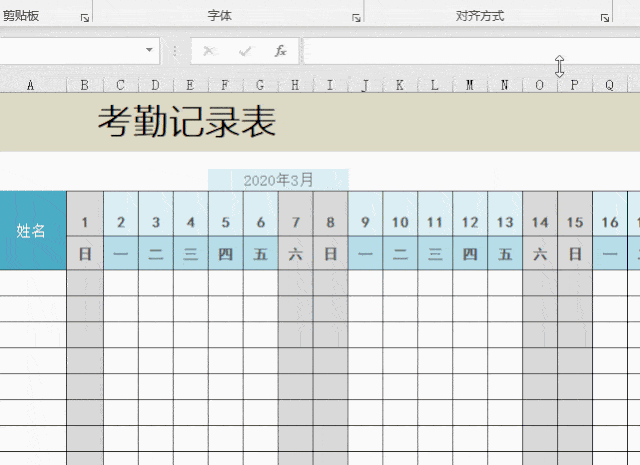Image resolution: width=640 pixels, height=465 pixels.
Task: Click the formula bar options dots handle
Action: point(175,51)
